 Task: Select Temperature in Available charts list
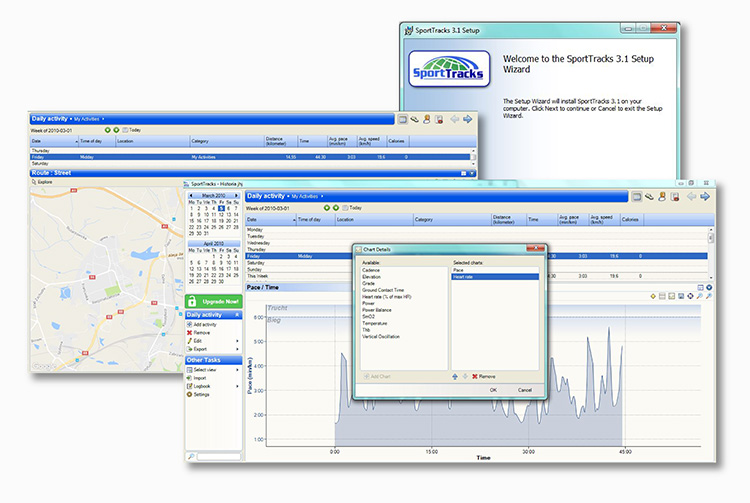coord(375,324)
